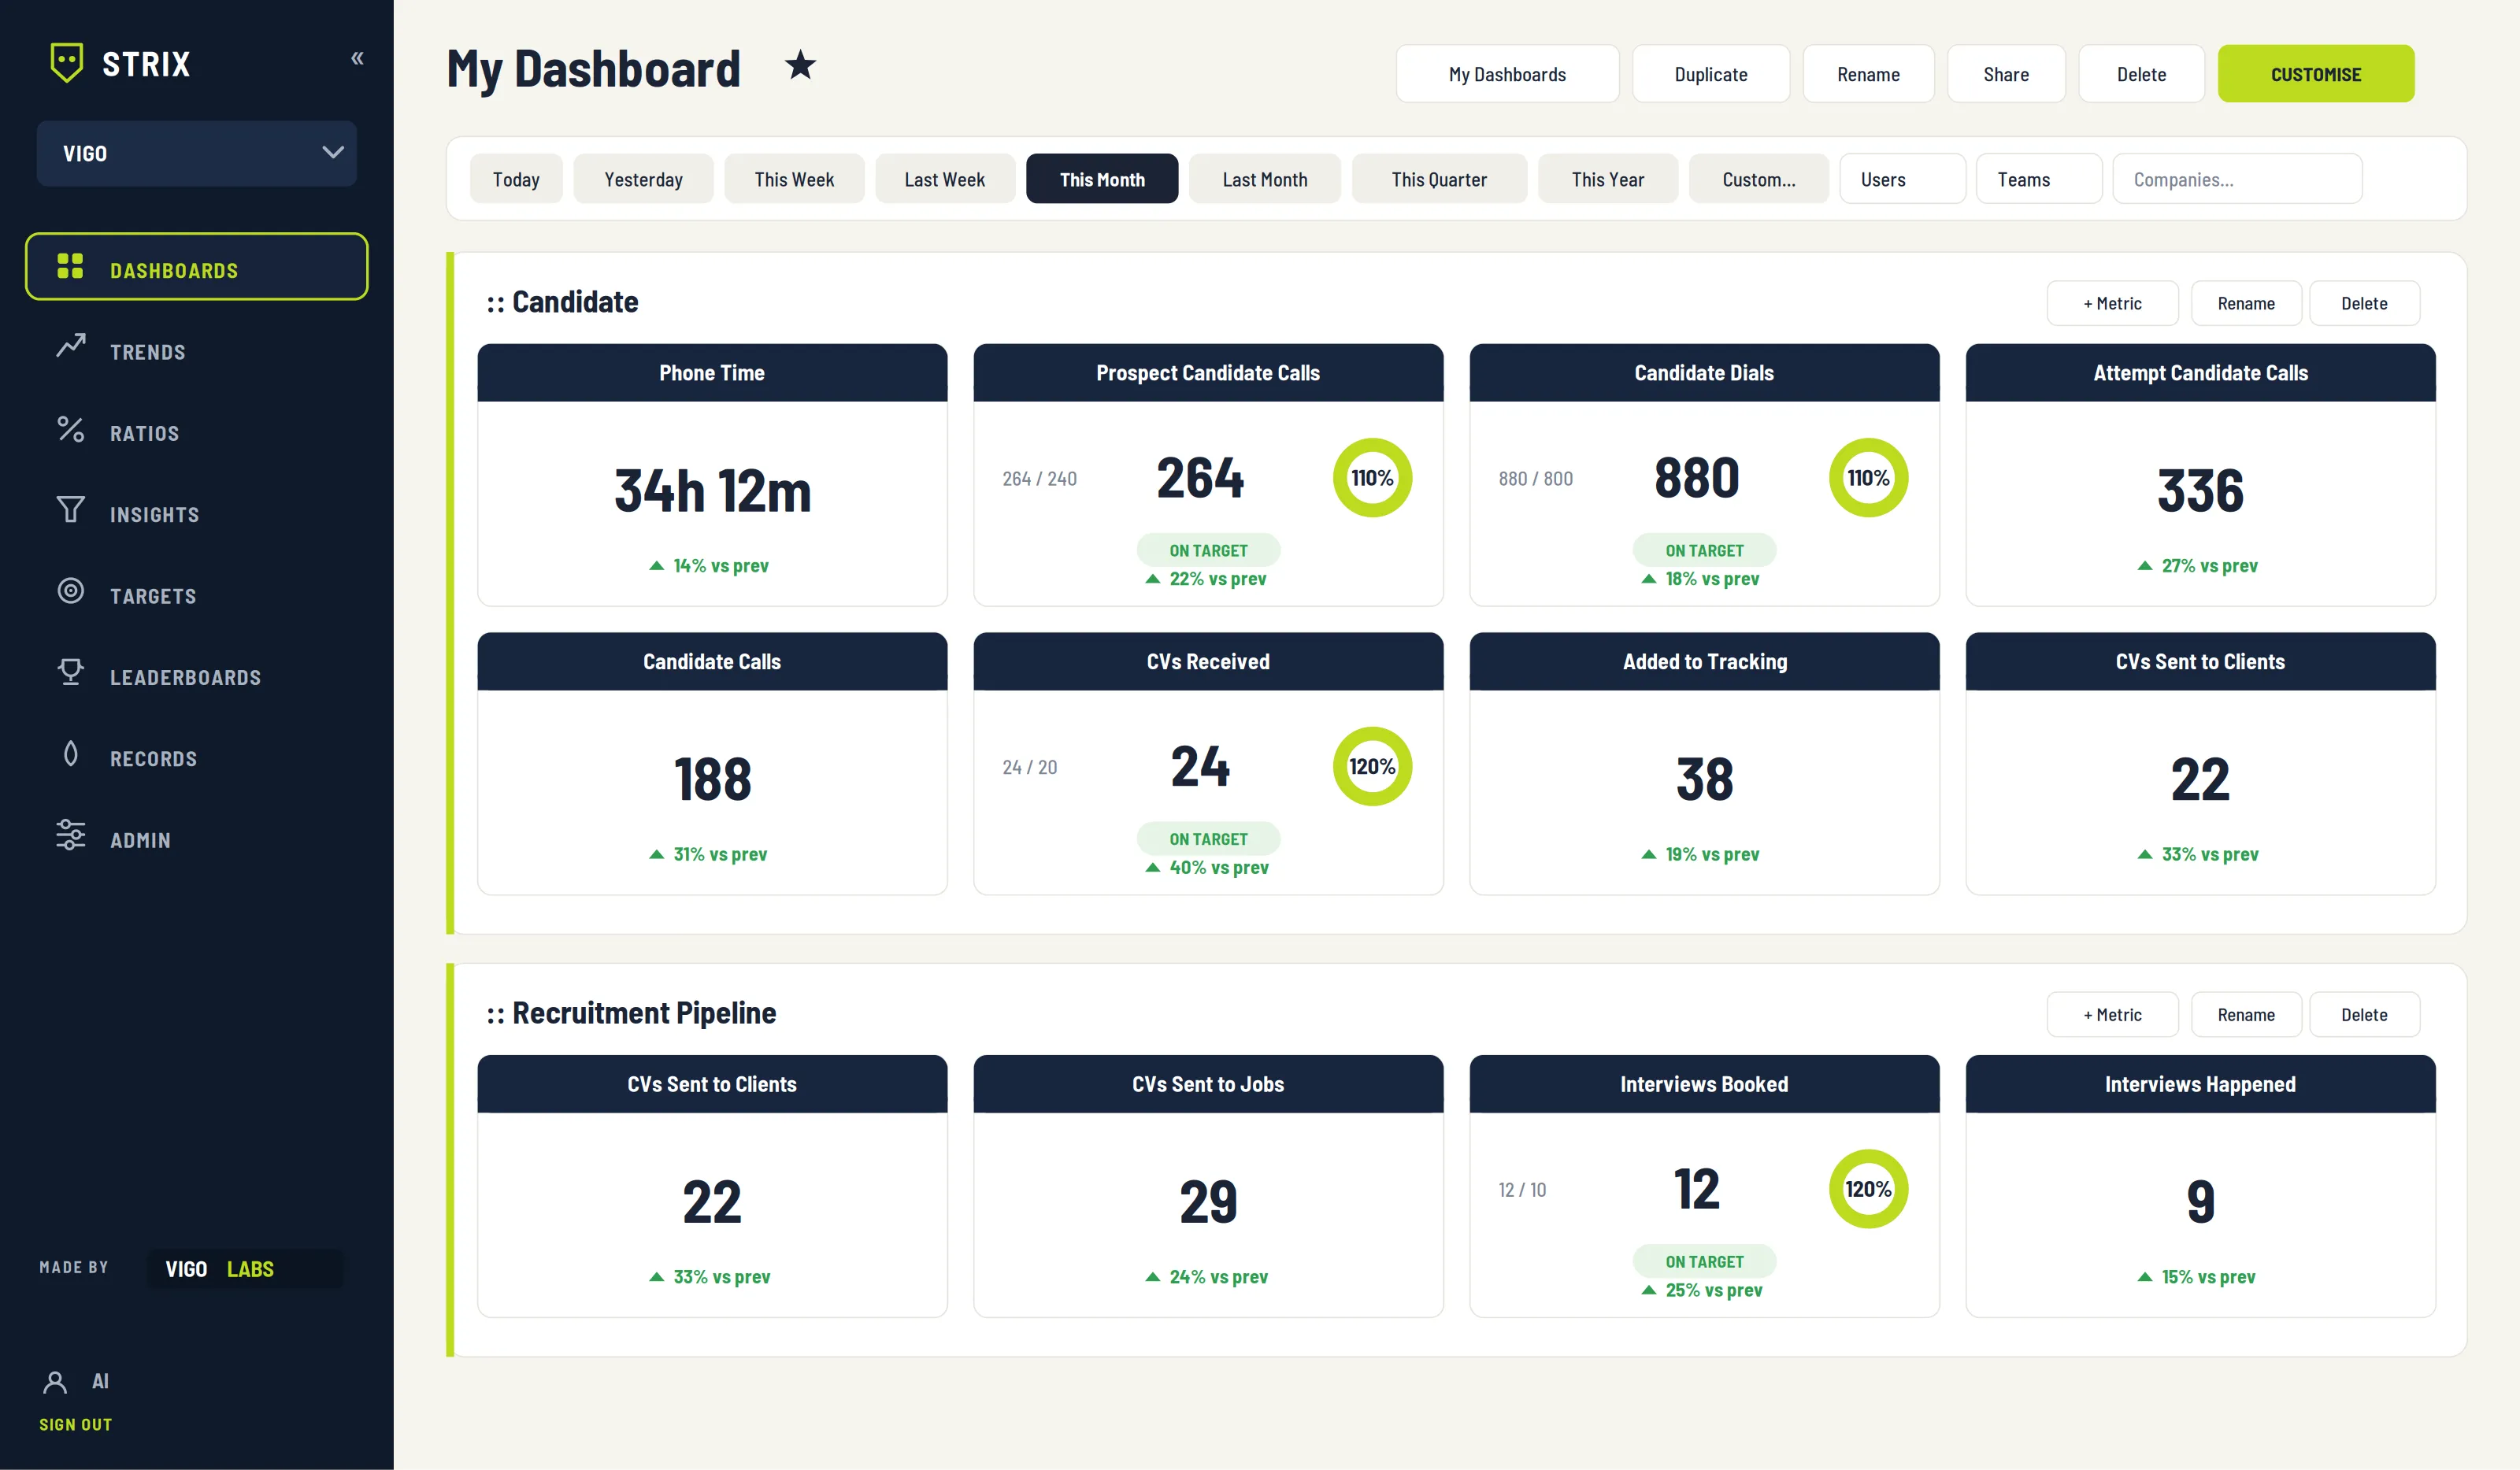The width and height of the screenshot is (2520, 1470).
Task: Open the VIGO company dropdown
Action: [x=196, y=153]
